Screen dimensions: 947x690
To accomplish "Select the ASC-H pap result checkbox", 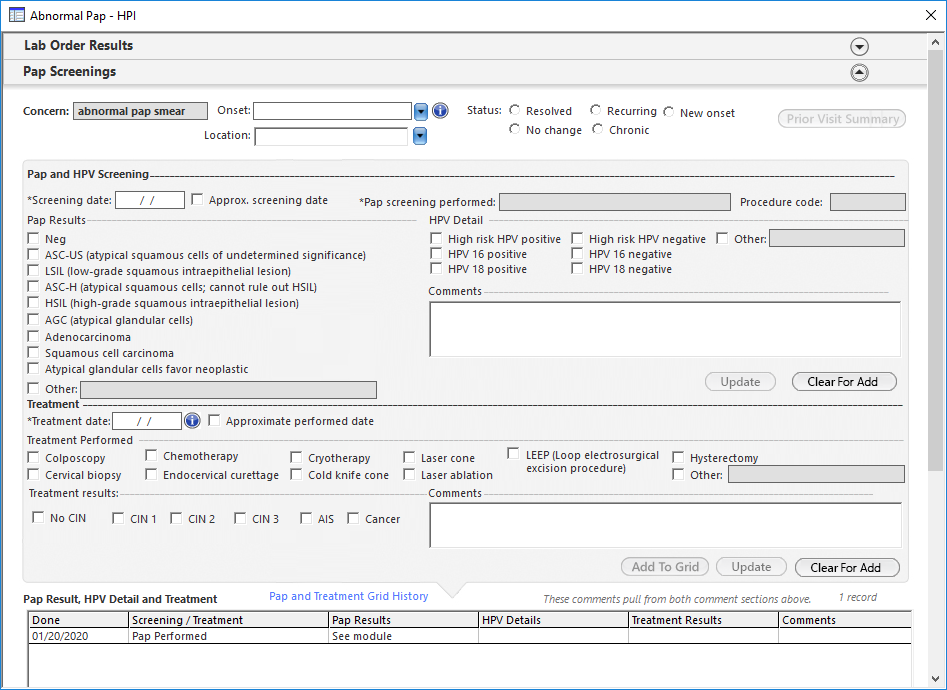I will pyautogui.click(x=33, y=286).
